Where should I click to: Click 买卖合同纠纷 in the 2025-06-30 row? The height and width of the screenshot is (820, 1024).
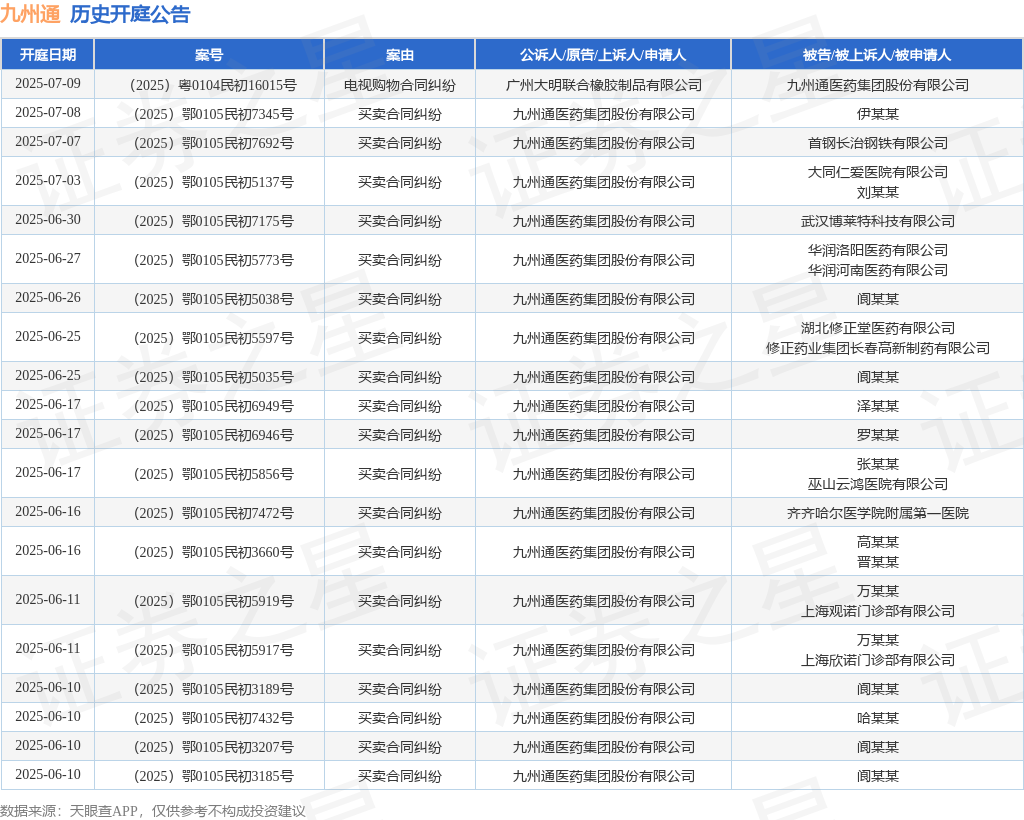[x=400, y=221]
